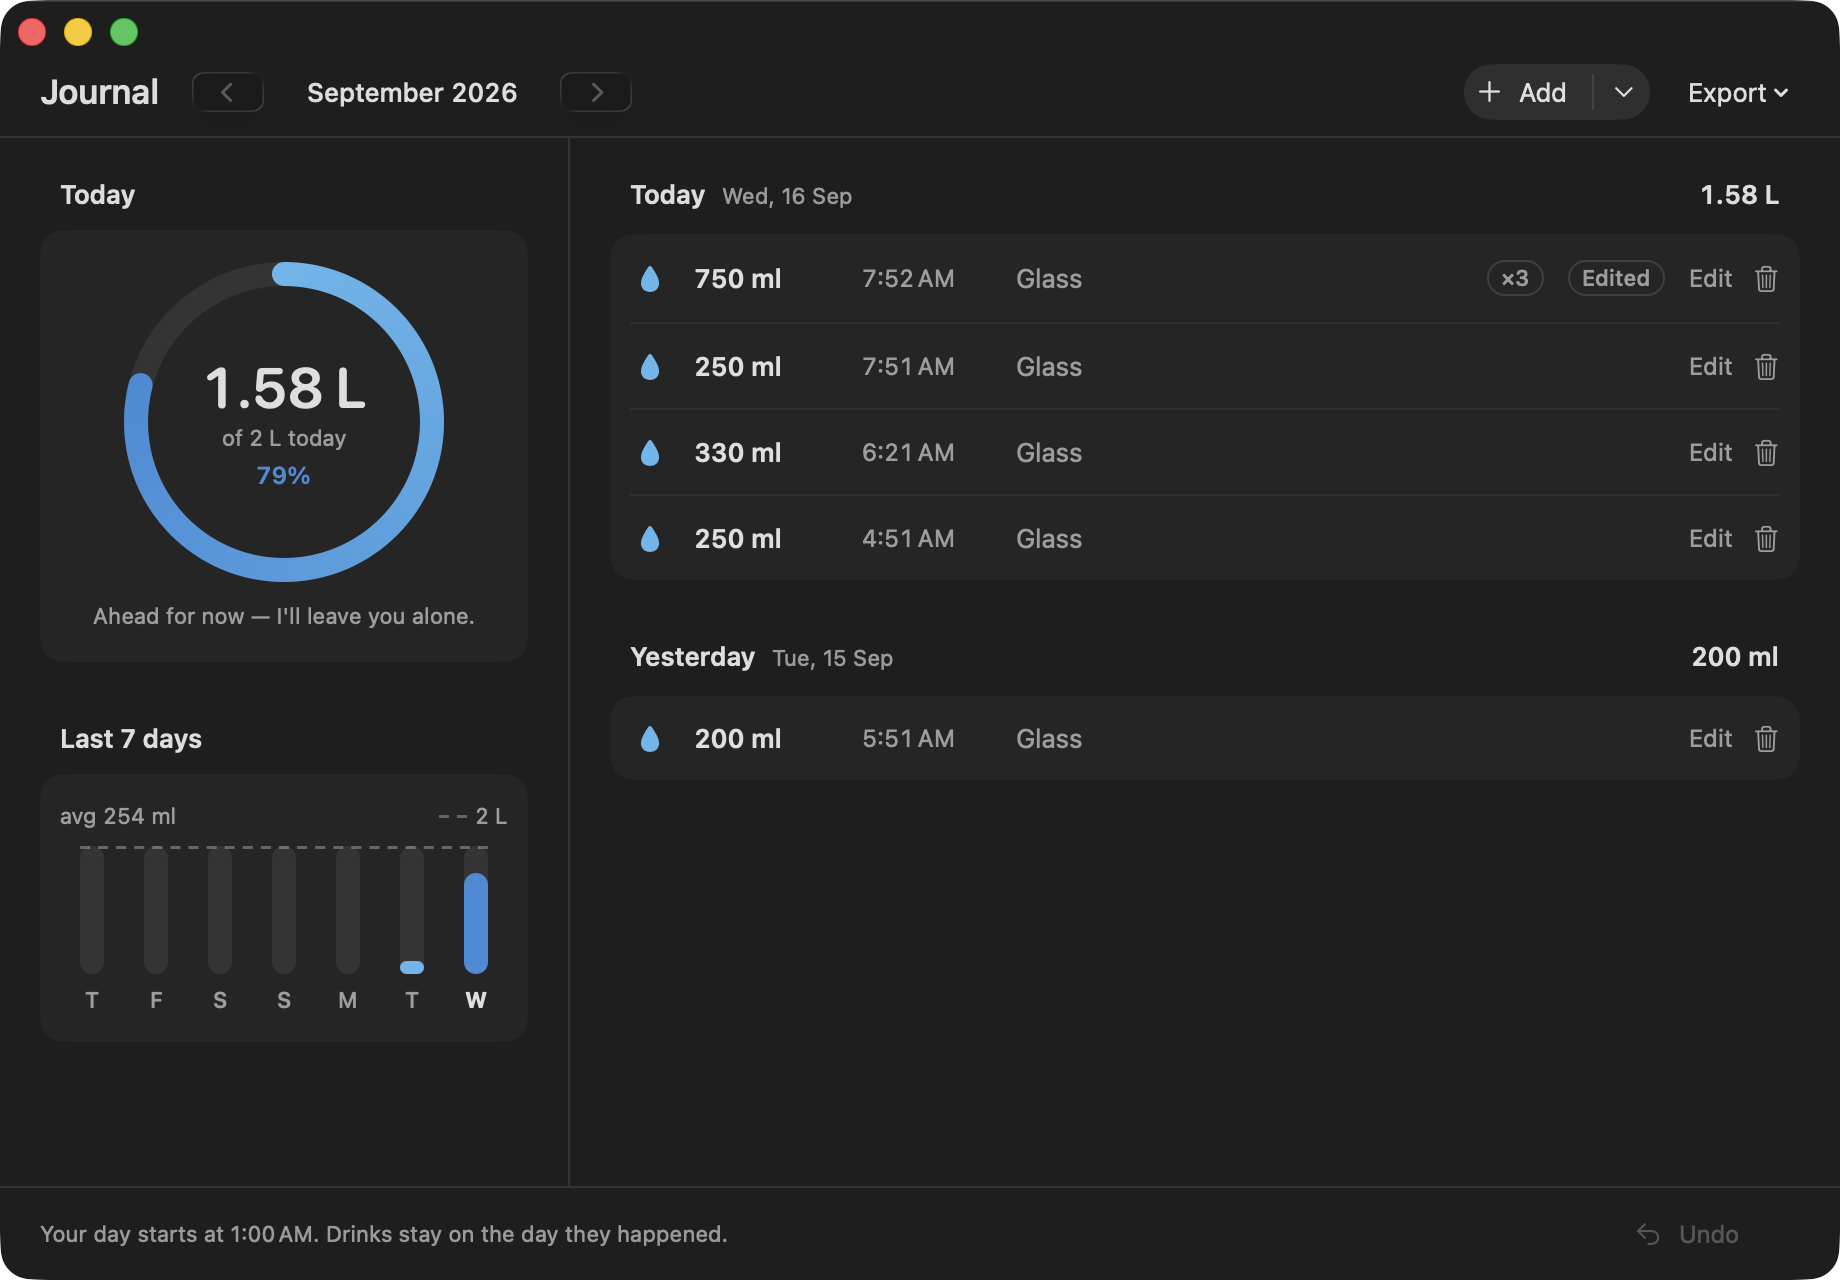Click the ×3 badge on 750 ml row
The height and width of the screenshot is (1280, 1840).
click(1515, 278)
